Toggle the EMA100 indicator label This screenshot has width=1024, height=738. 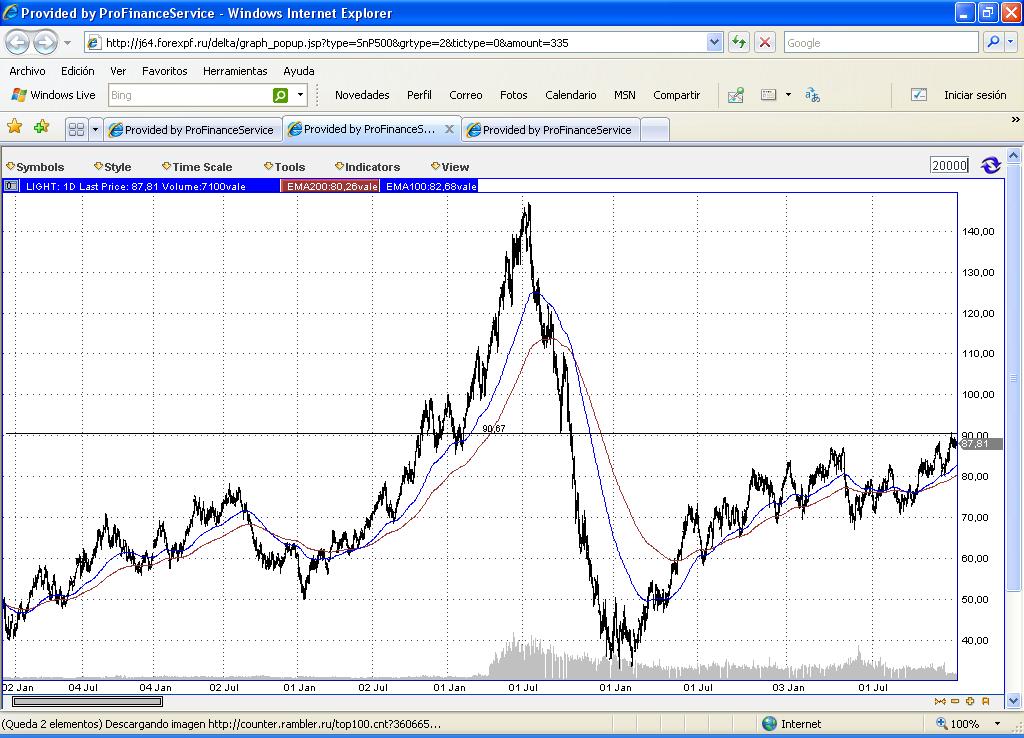pyautogui.click(x=430, y=186)
